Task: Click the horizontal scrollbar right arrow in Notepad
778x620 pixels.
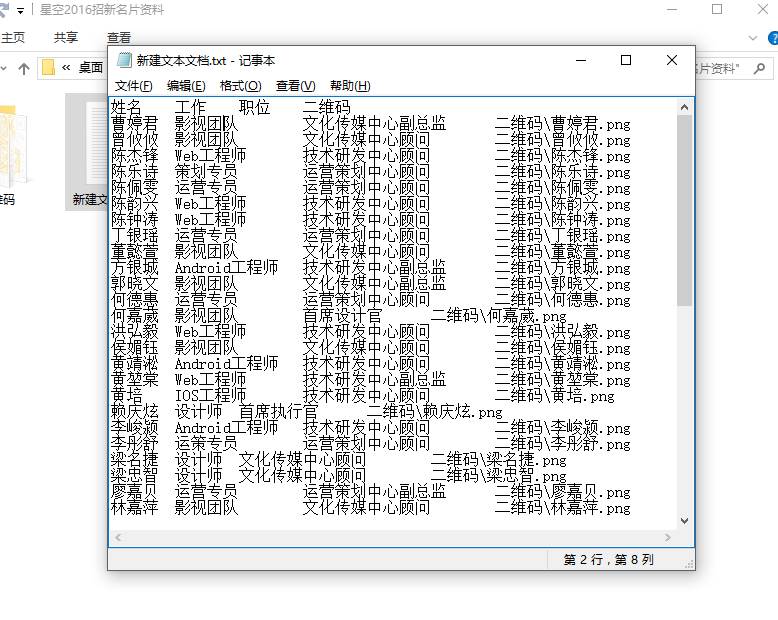Action: (x=668, y=537)
